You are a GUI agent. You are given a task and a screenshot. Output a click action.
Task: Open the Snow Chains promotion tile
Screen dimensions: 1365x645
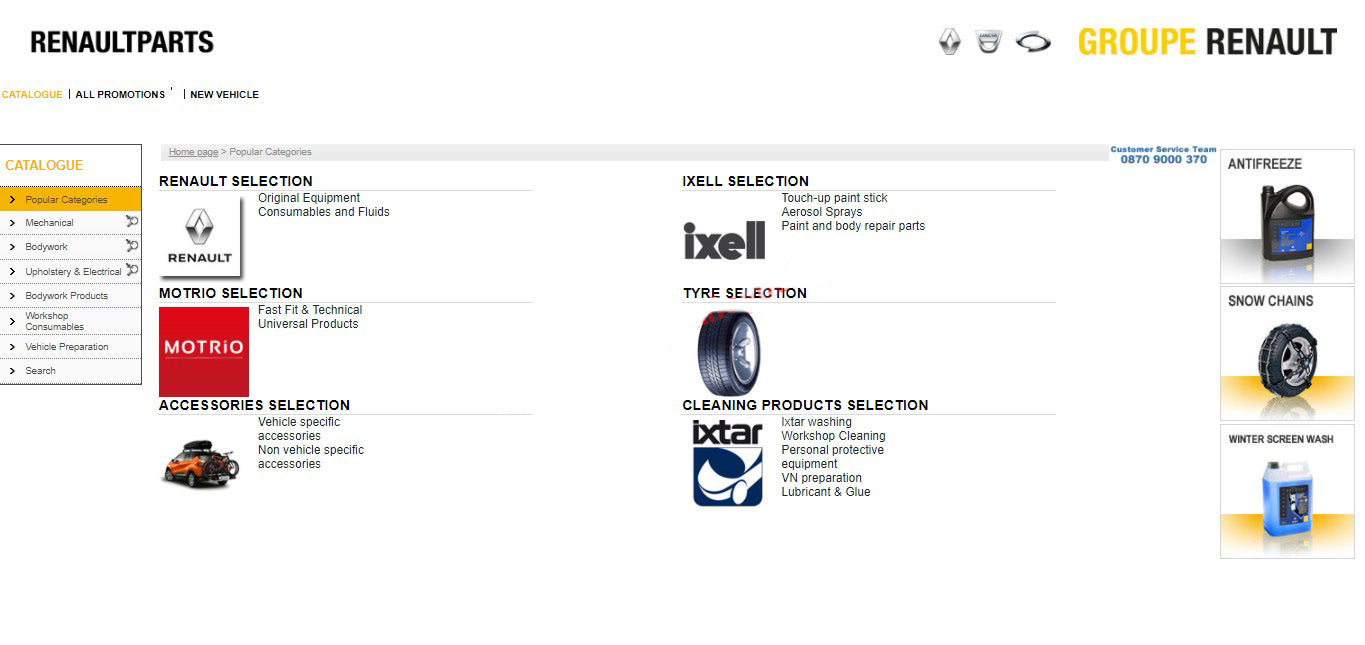(x=1287, y=353)
